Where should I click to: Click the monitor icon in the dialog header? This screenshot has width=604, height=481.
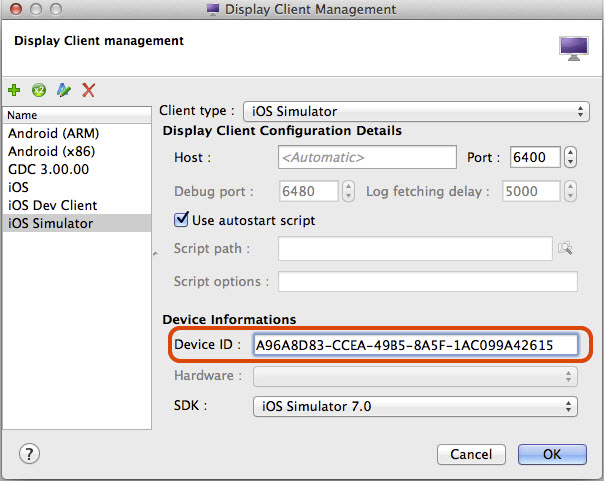click(x=573, y=48)
